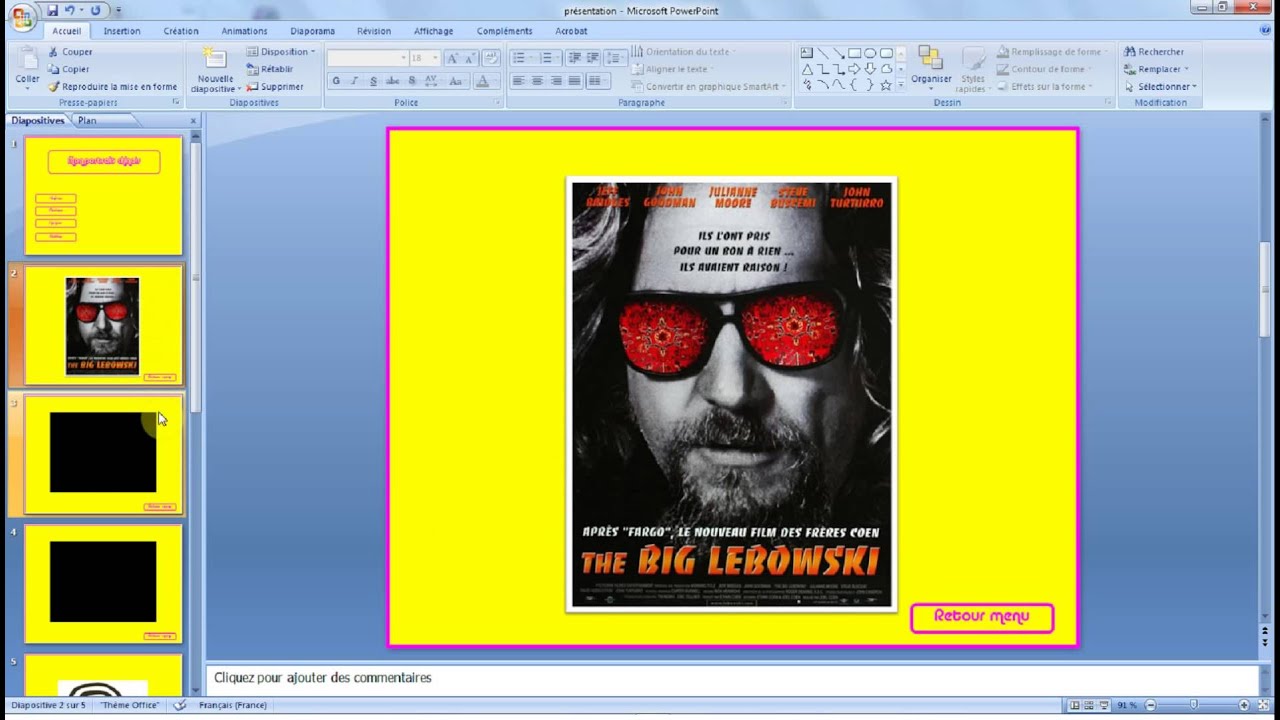
Task: Justify the paragraph text
Action: tap(575, 81)
